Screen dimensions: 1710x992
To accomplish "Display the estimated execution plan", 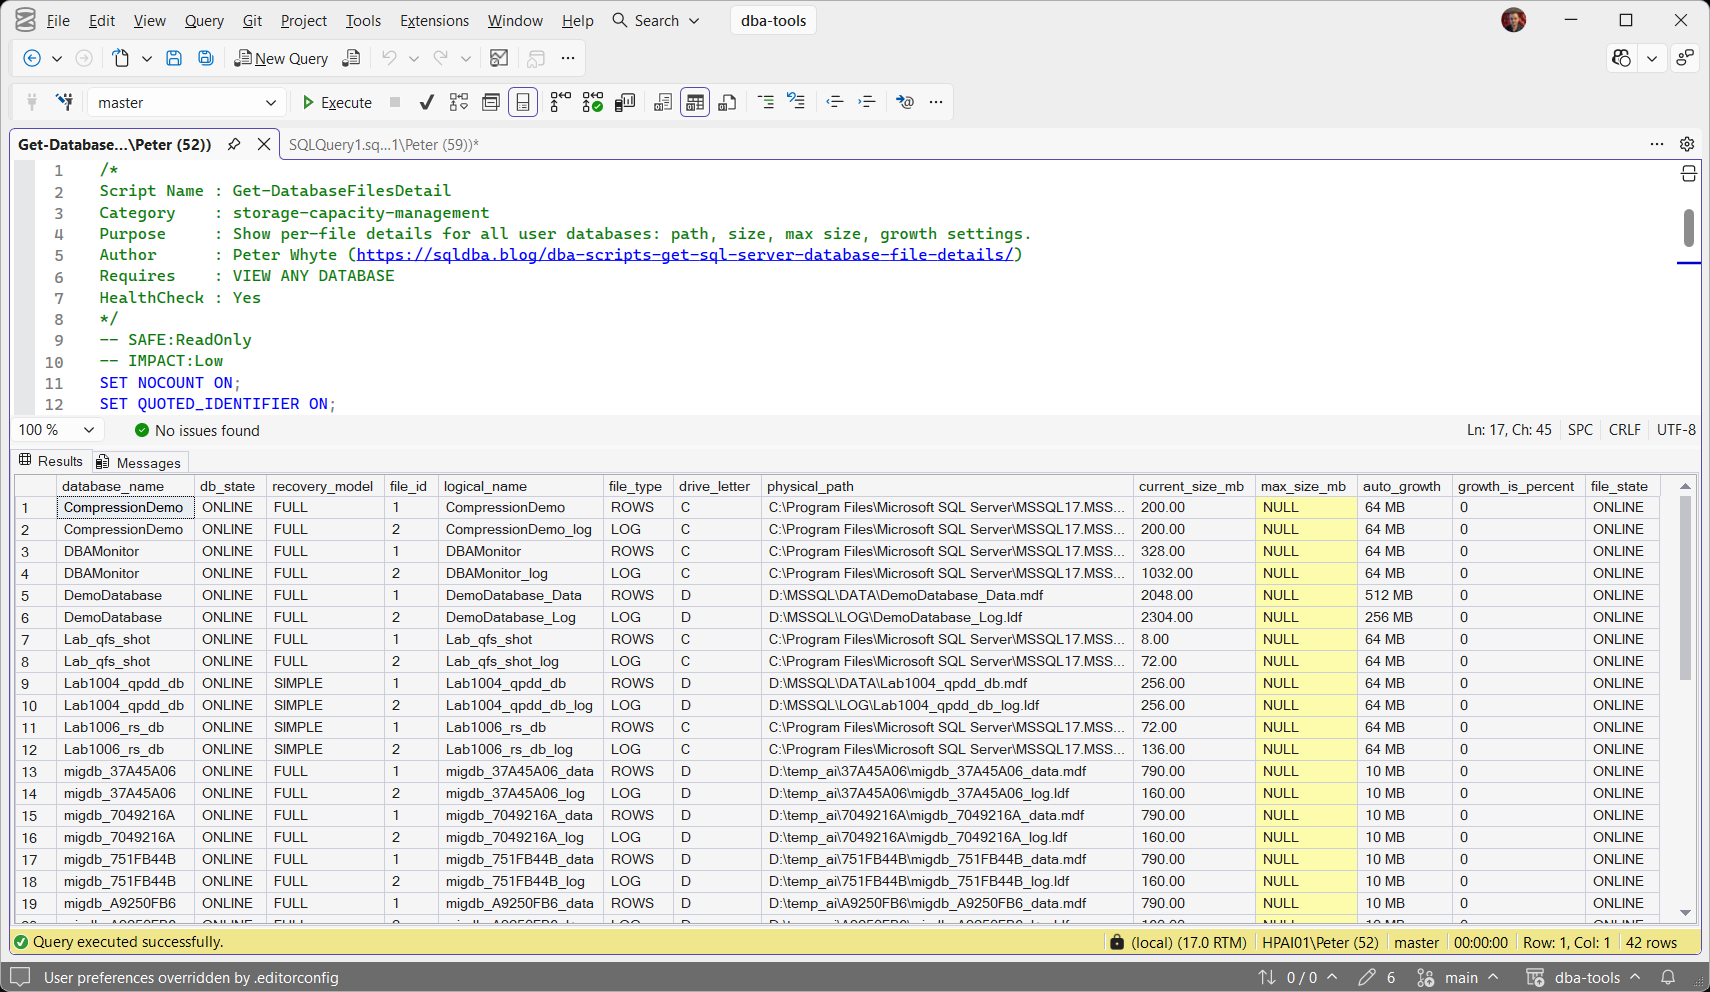I will (x=459, y=102).
